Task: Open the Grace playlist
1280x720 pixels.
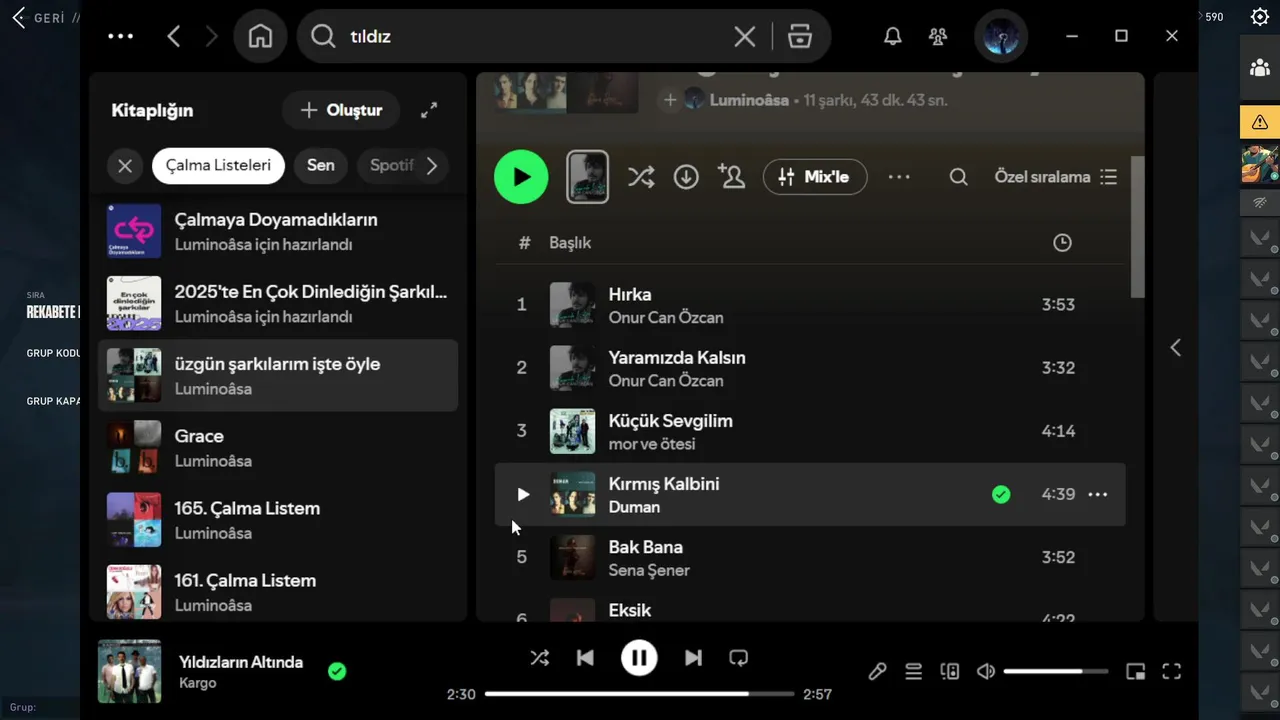Action: click(278, 447)
